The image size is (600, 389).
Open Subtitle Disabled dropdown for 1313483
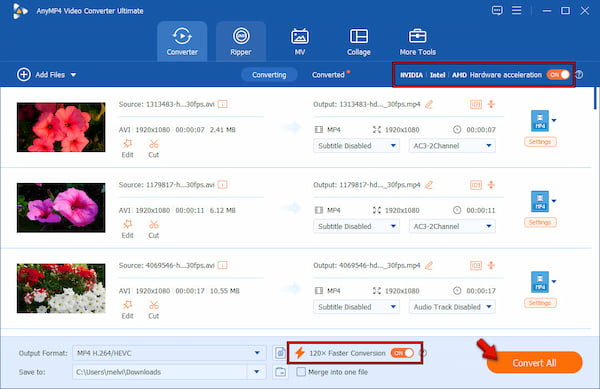356,146
